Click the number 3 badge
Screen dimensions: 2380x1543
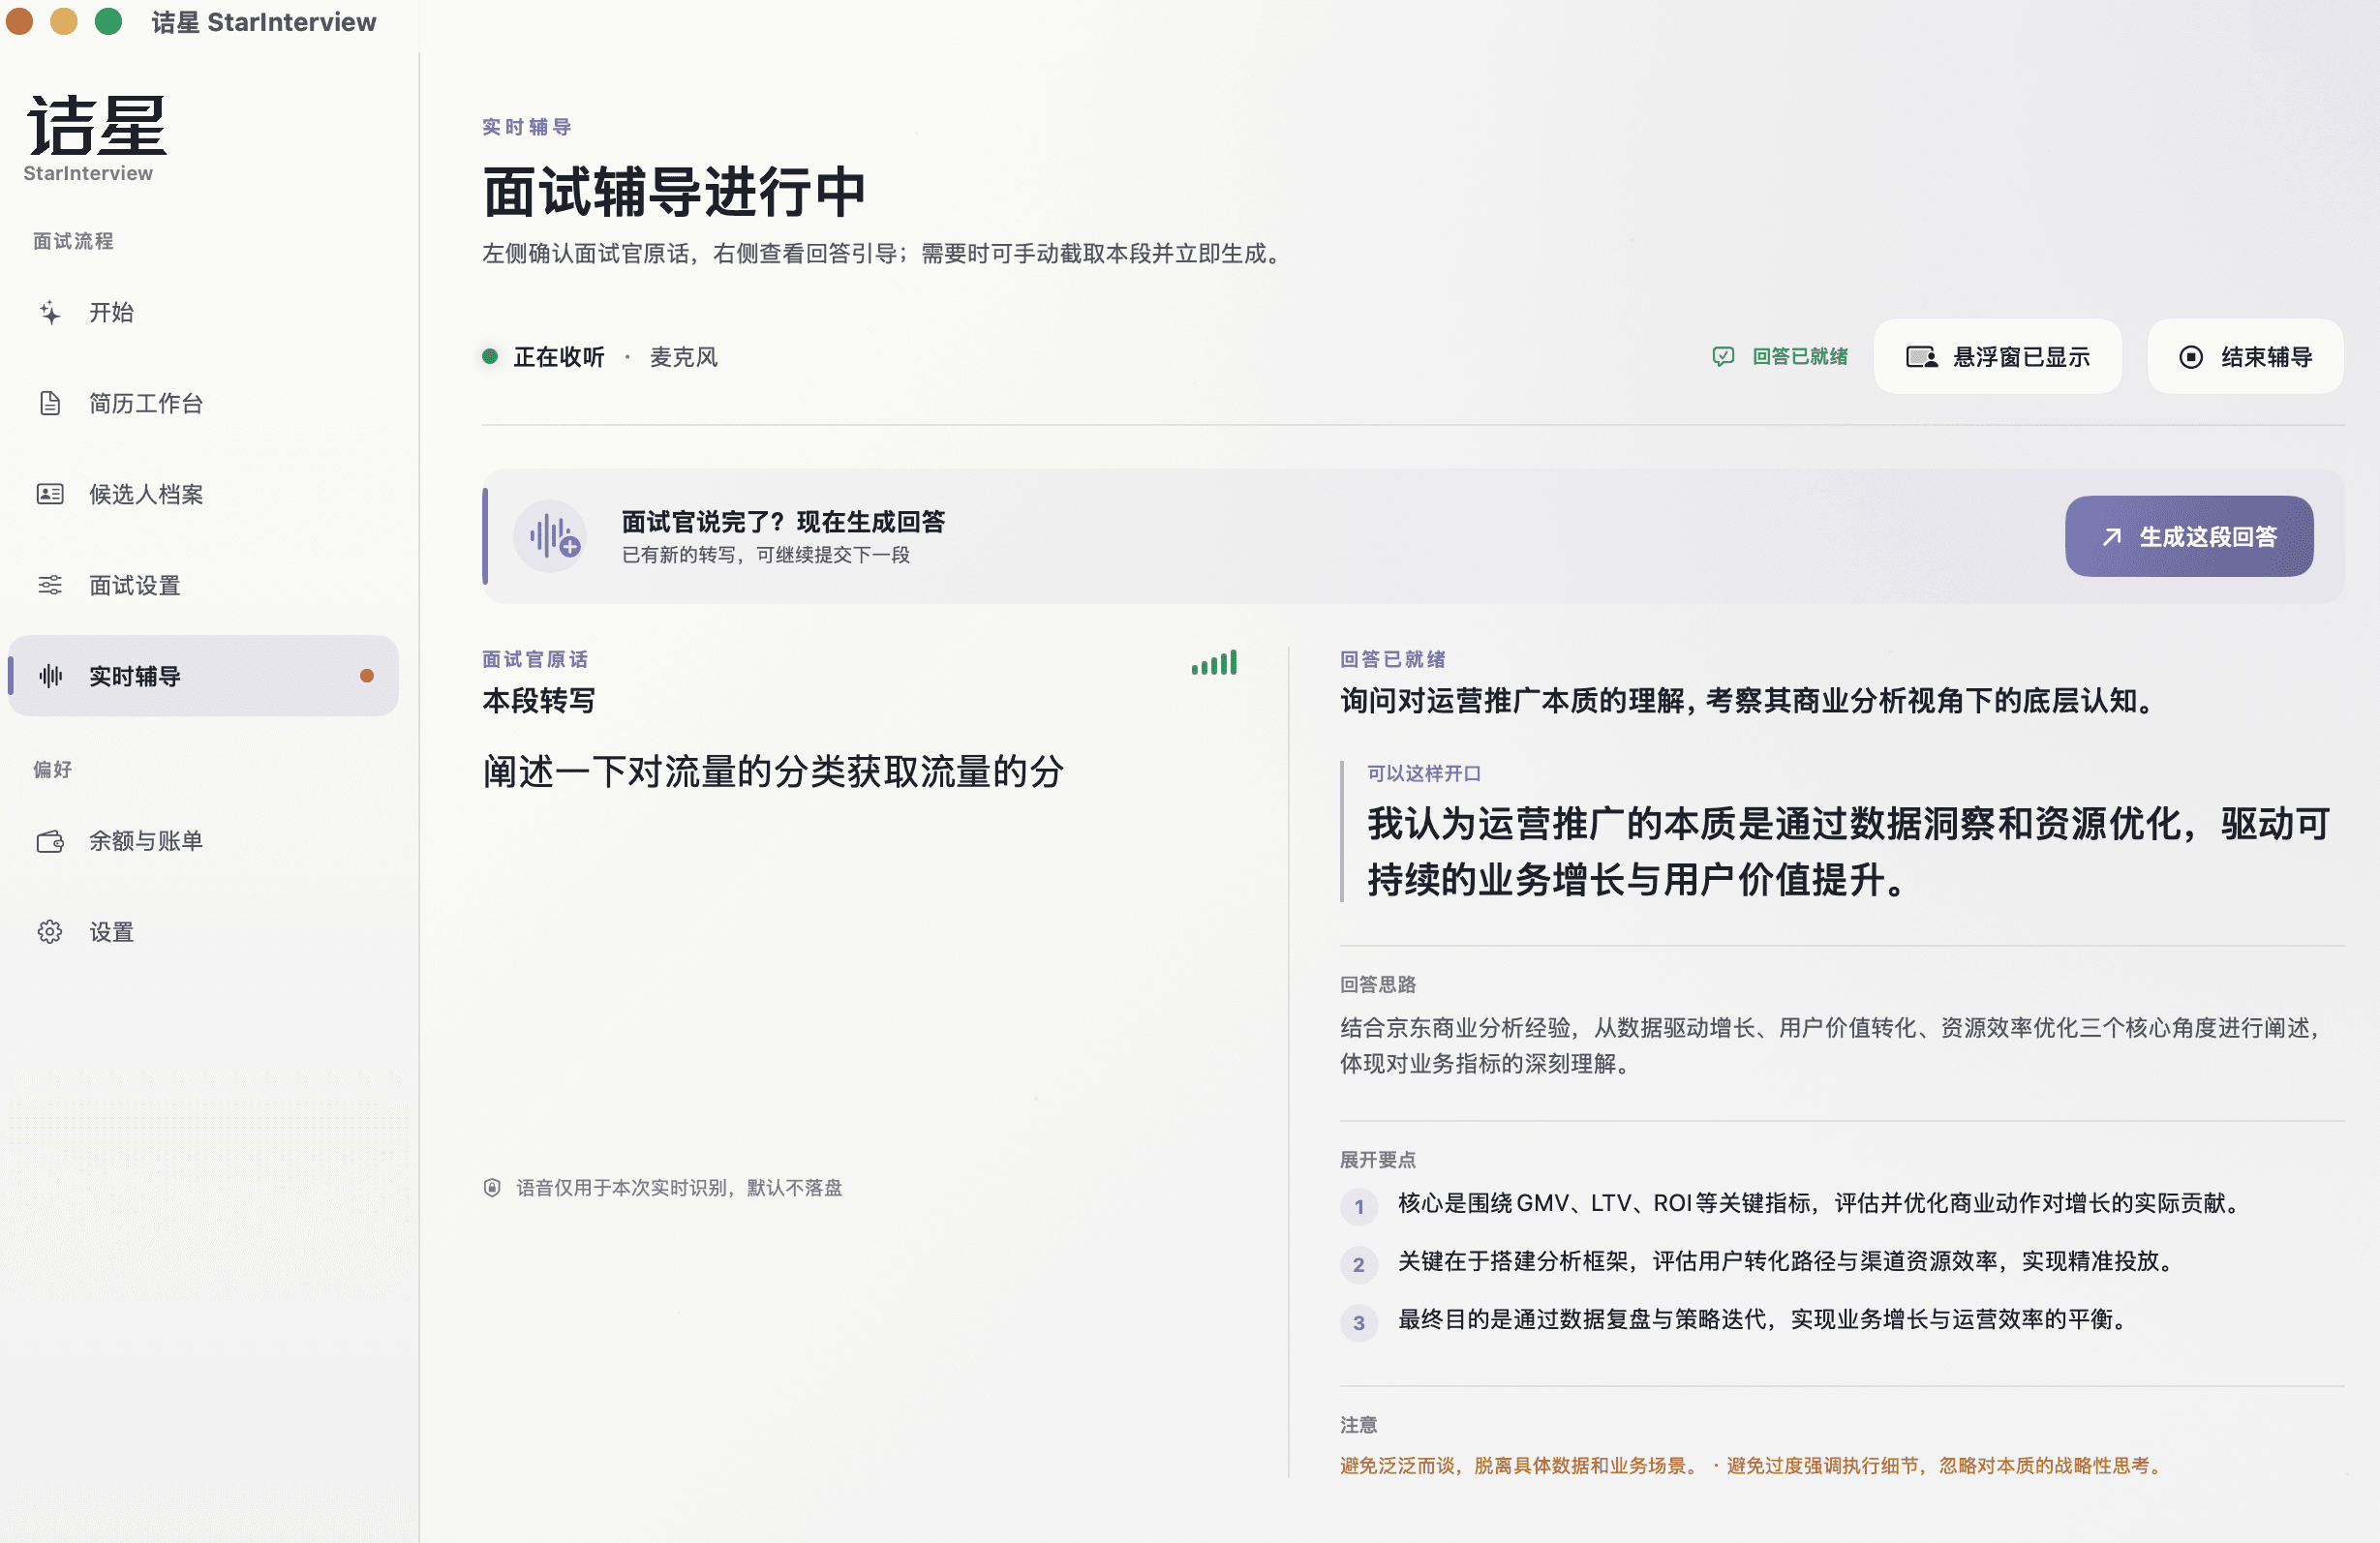1359,1322
